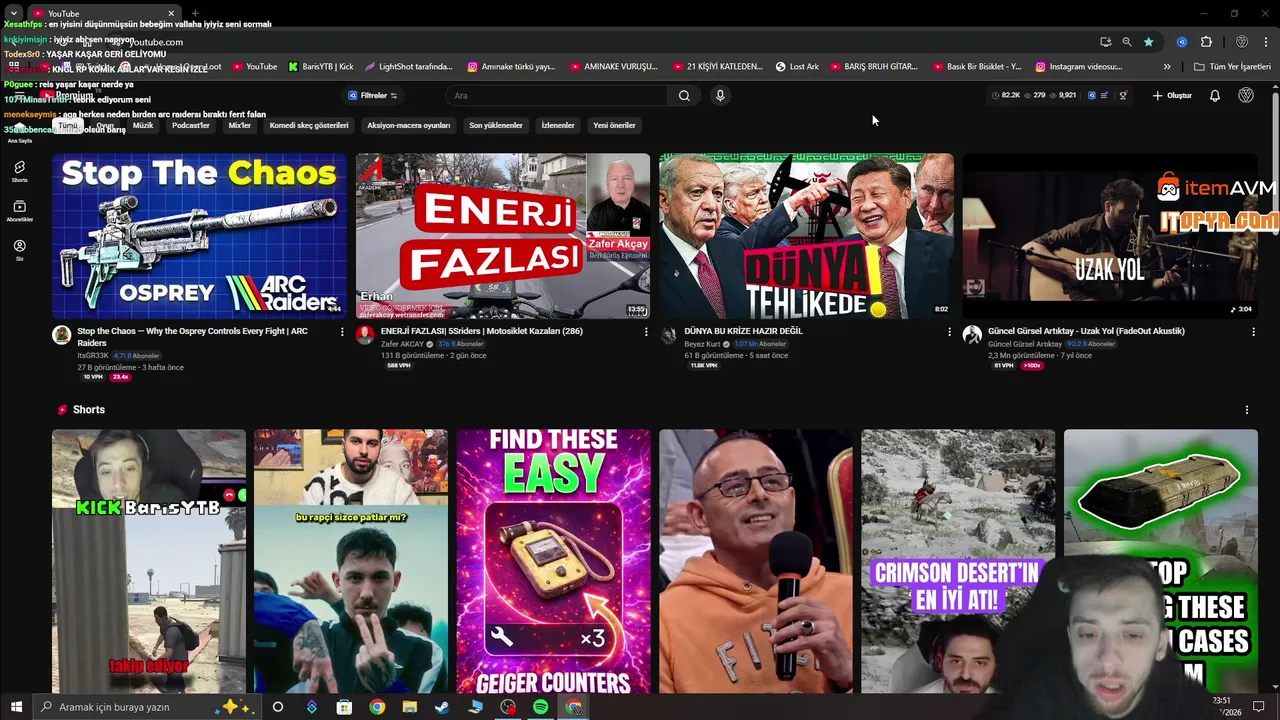This screenshot has width=1280, height=720.
Task: Open the LightShot tarafında bookmark
Action: (409, 67)
